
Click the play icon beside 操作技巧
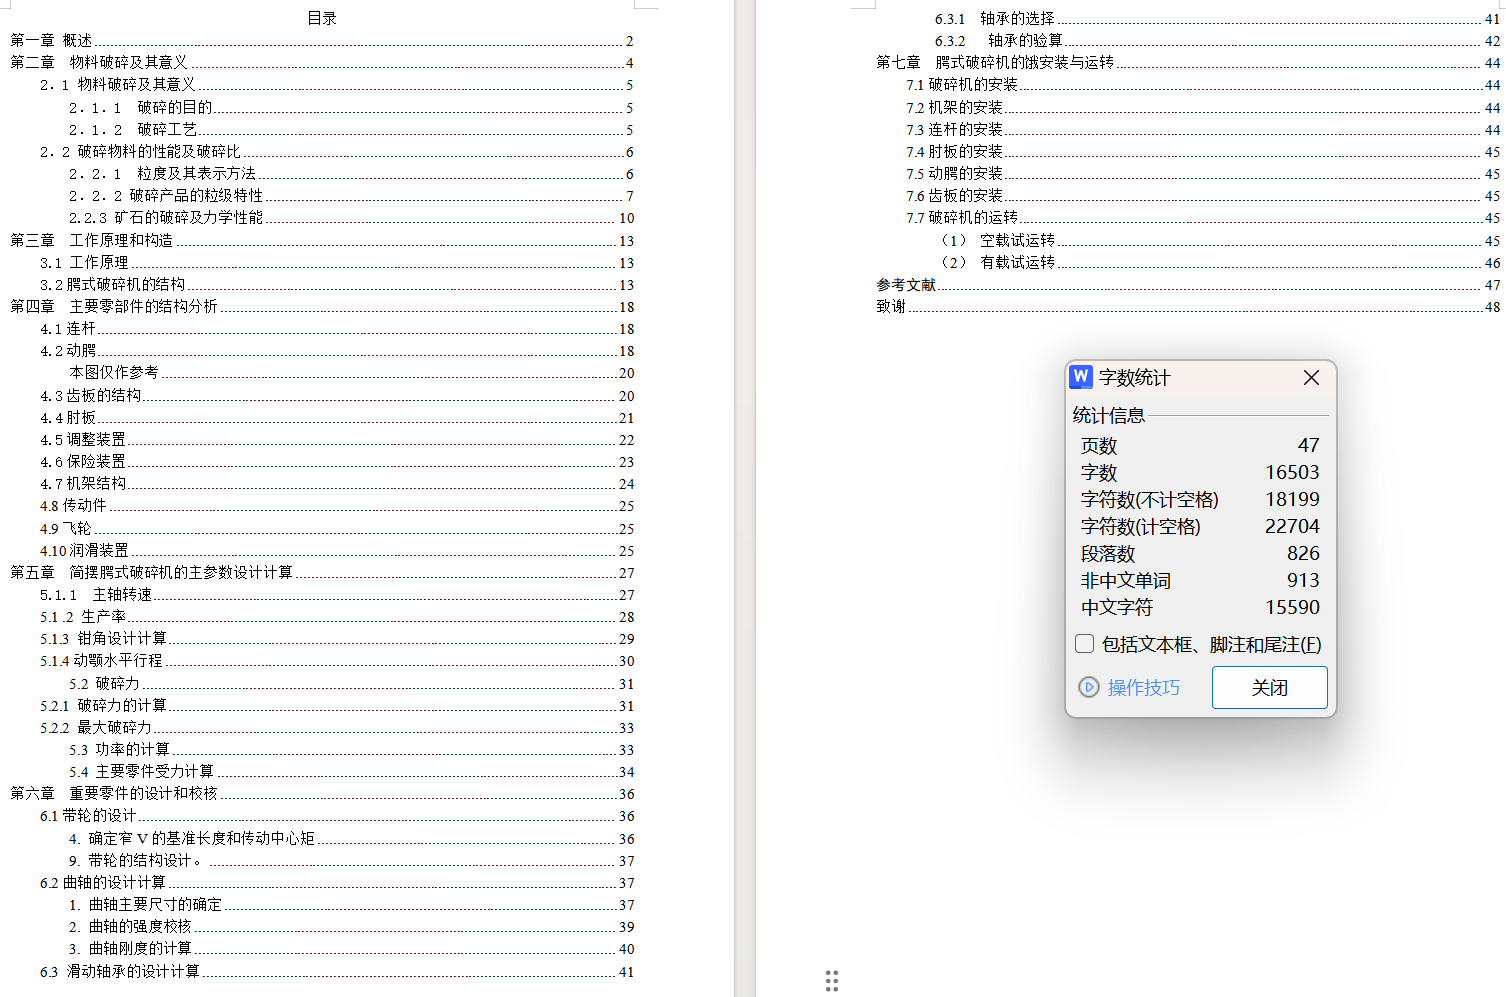[1089, 687]
